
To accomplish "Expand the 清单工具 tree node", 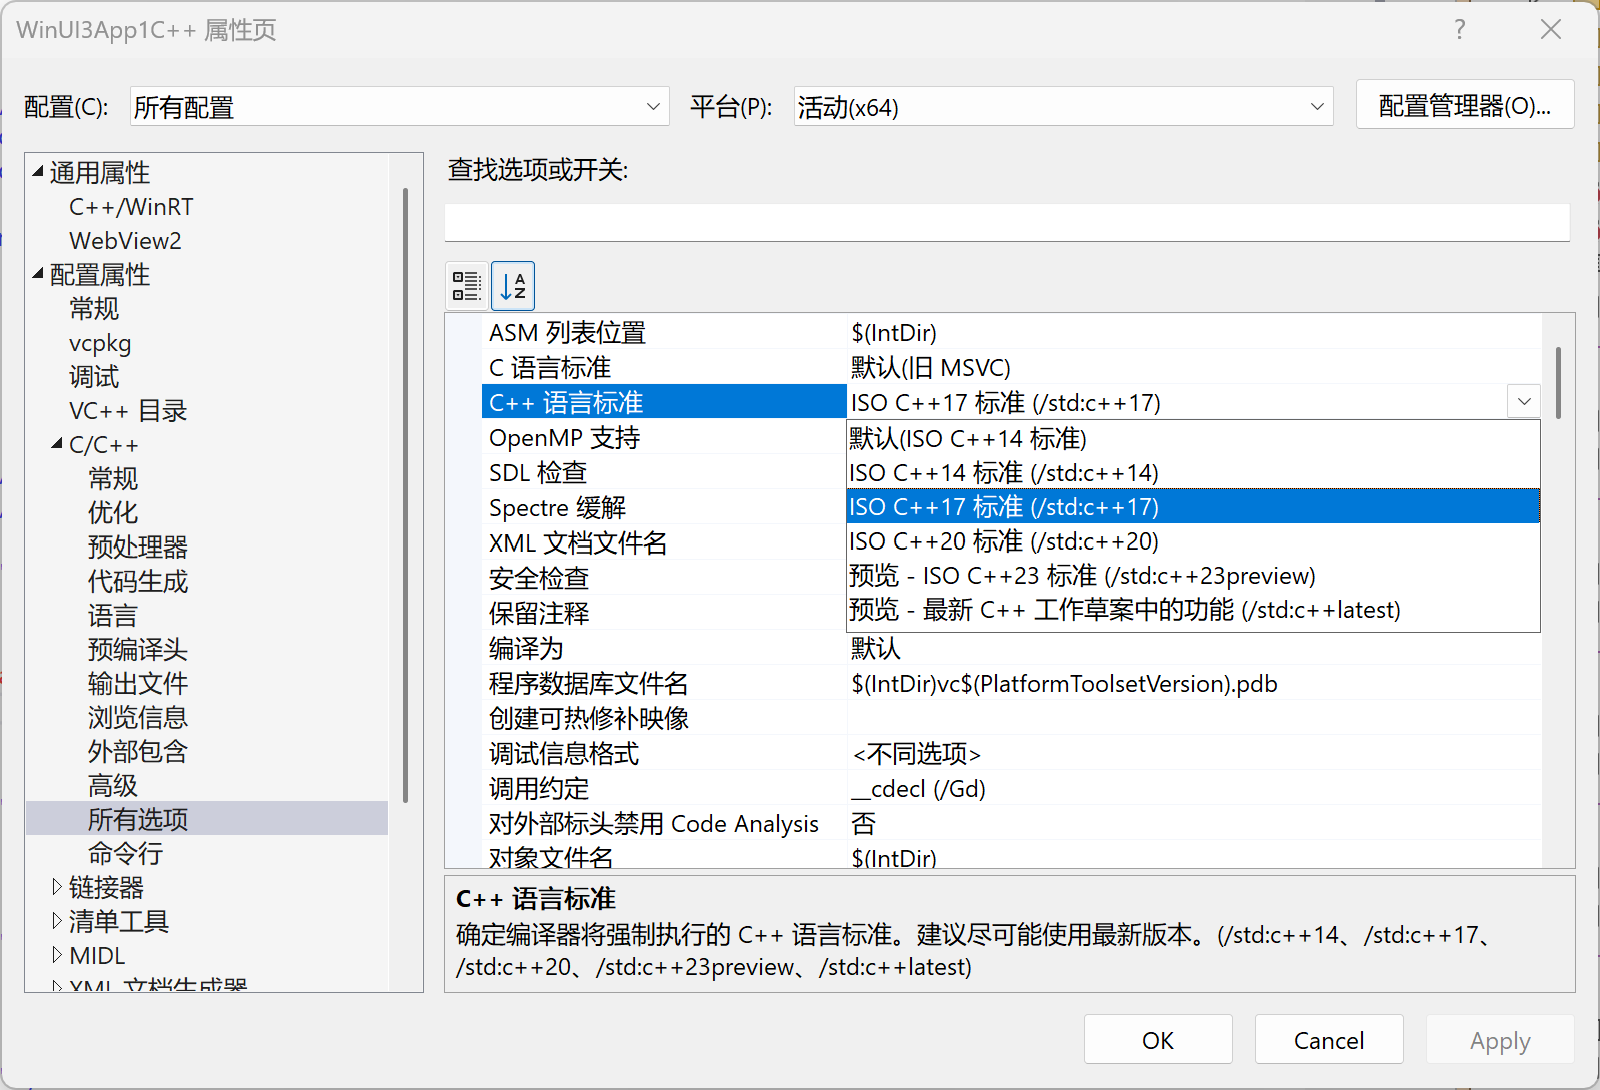I will point(57,921).
